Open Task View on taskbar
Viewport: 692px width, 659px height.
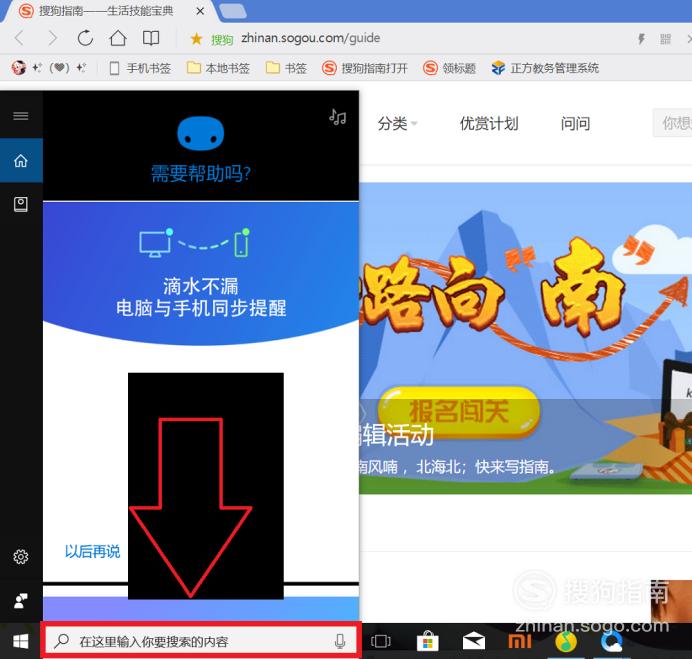[380, 641]
